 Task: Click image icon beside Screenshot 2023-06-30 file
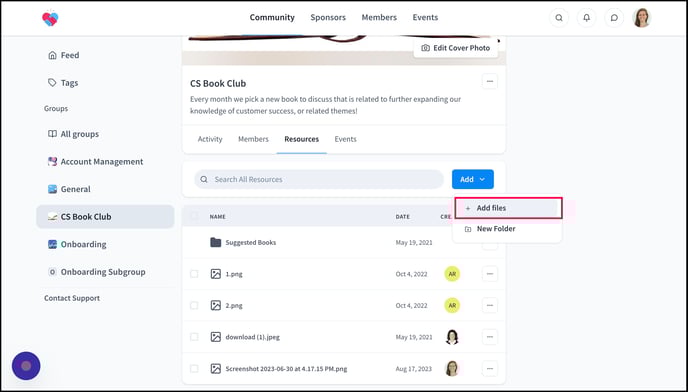(x=215, y=369)
